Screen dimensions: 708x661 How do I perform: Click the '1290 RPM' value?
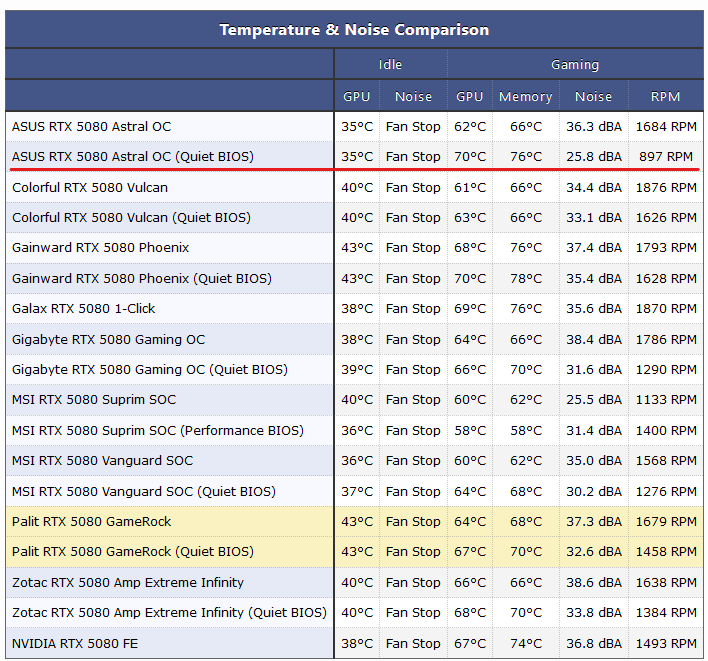666,370
